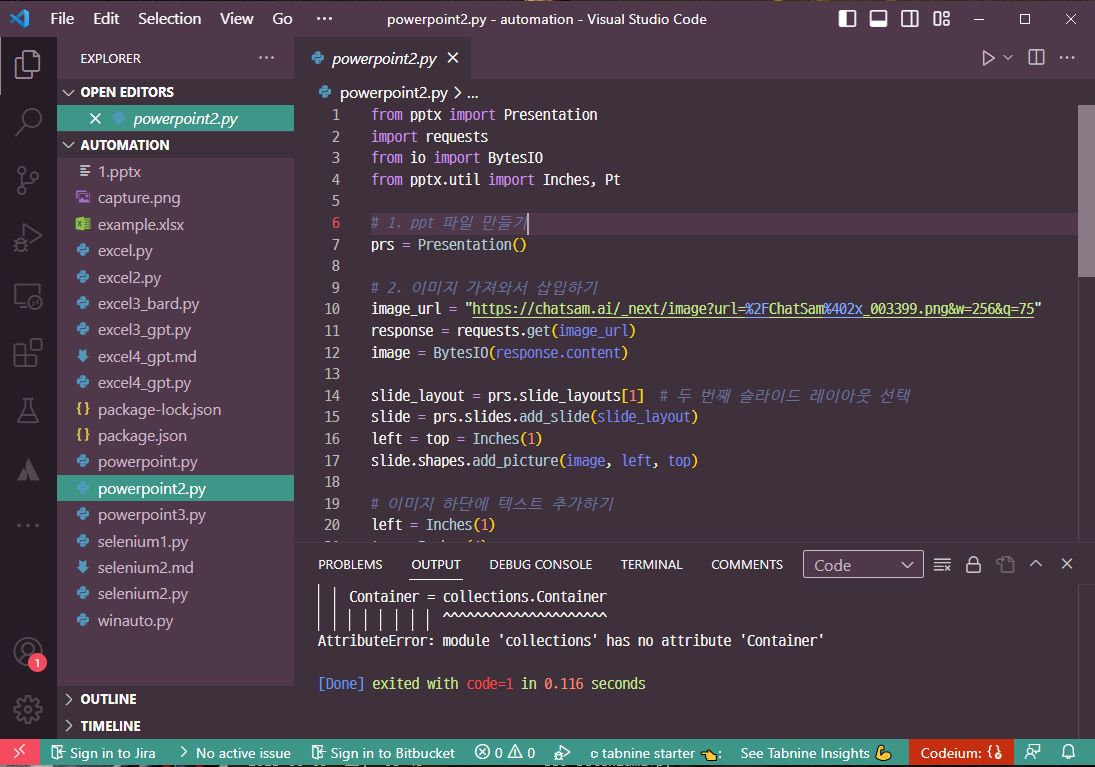Image resolution: width=1095 pixels, height=767 pixels.
Task: Open the run button dropdown arrow
Action: click(x=1008, y=58)
